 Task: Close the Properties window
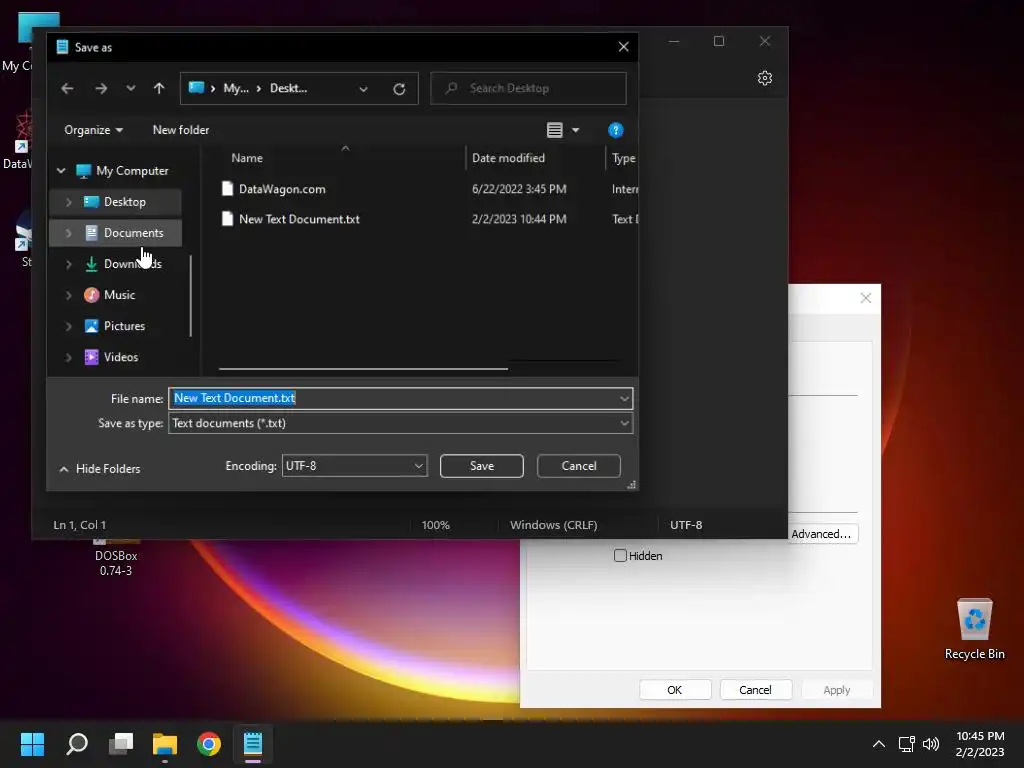[x=866, y=298]
